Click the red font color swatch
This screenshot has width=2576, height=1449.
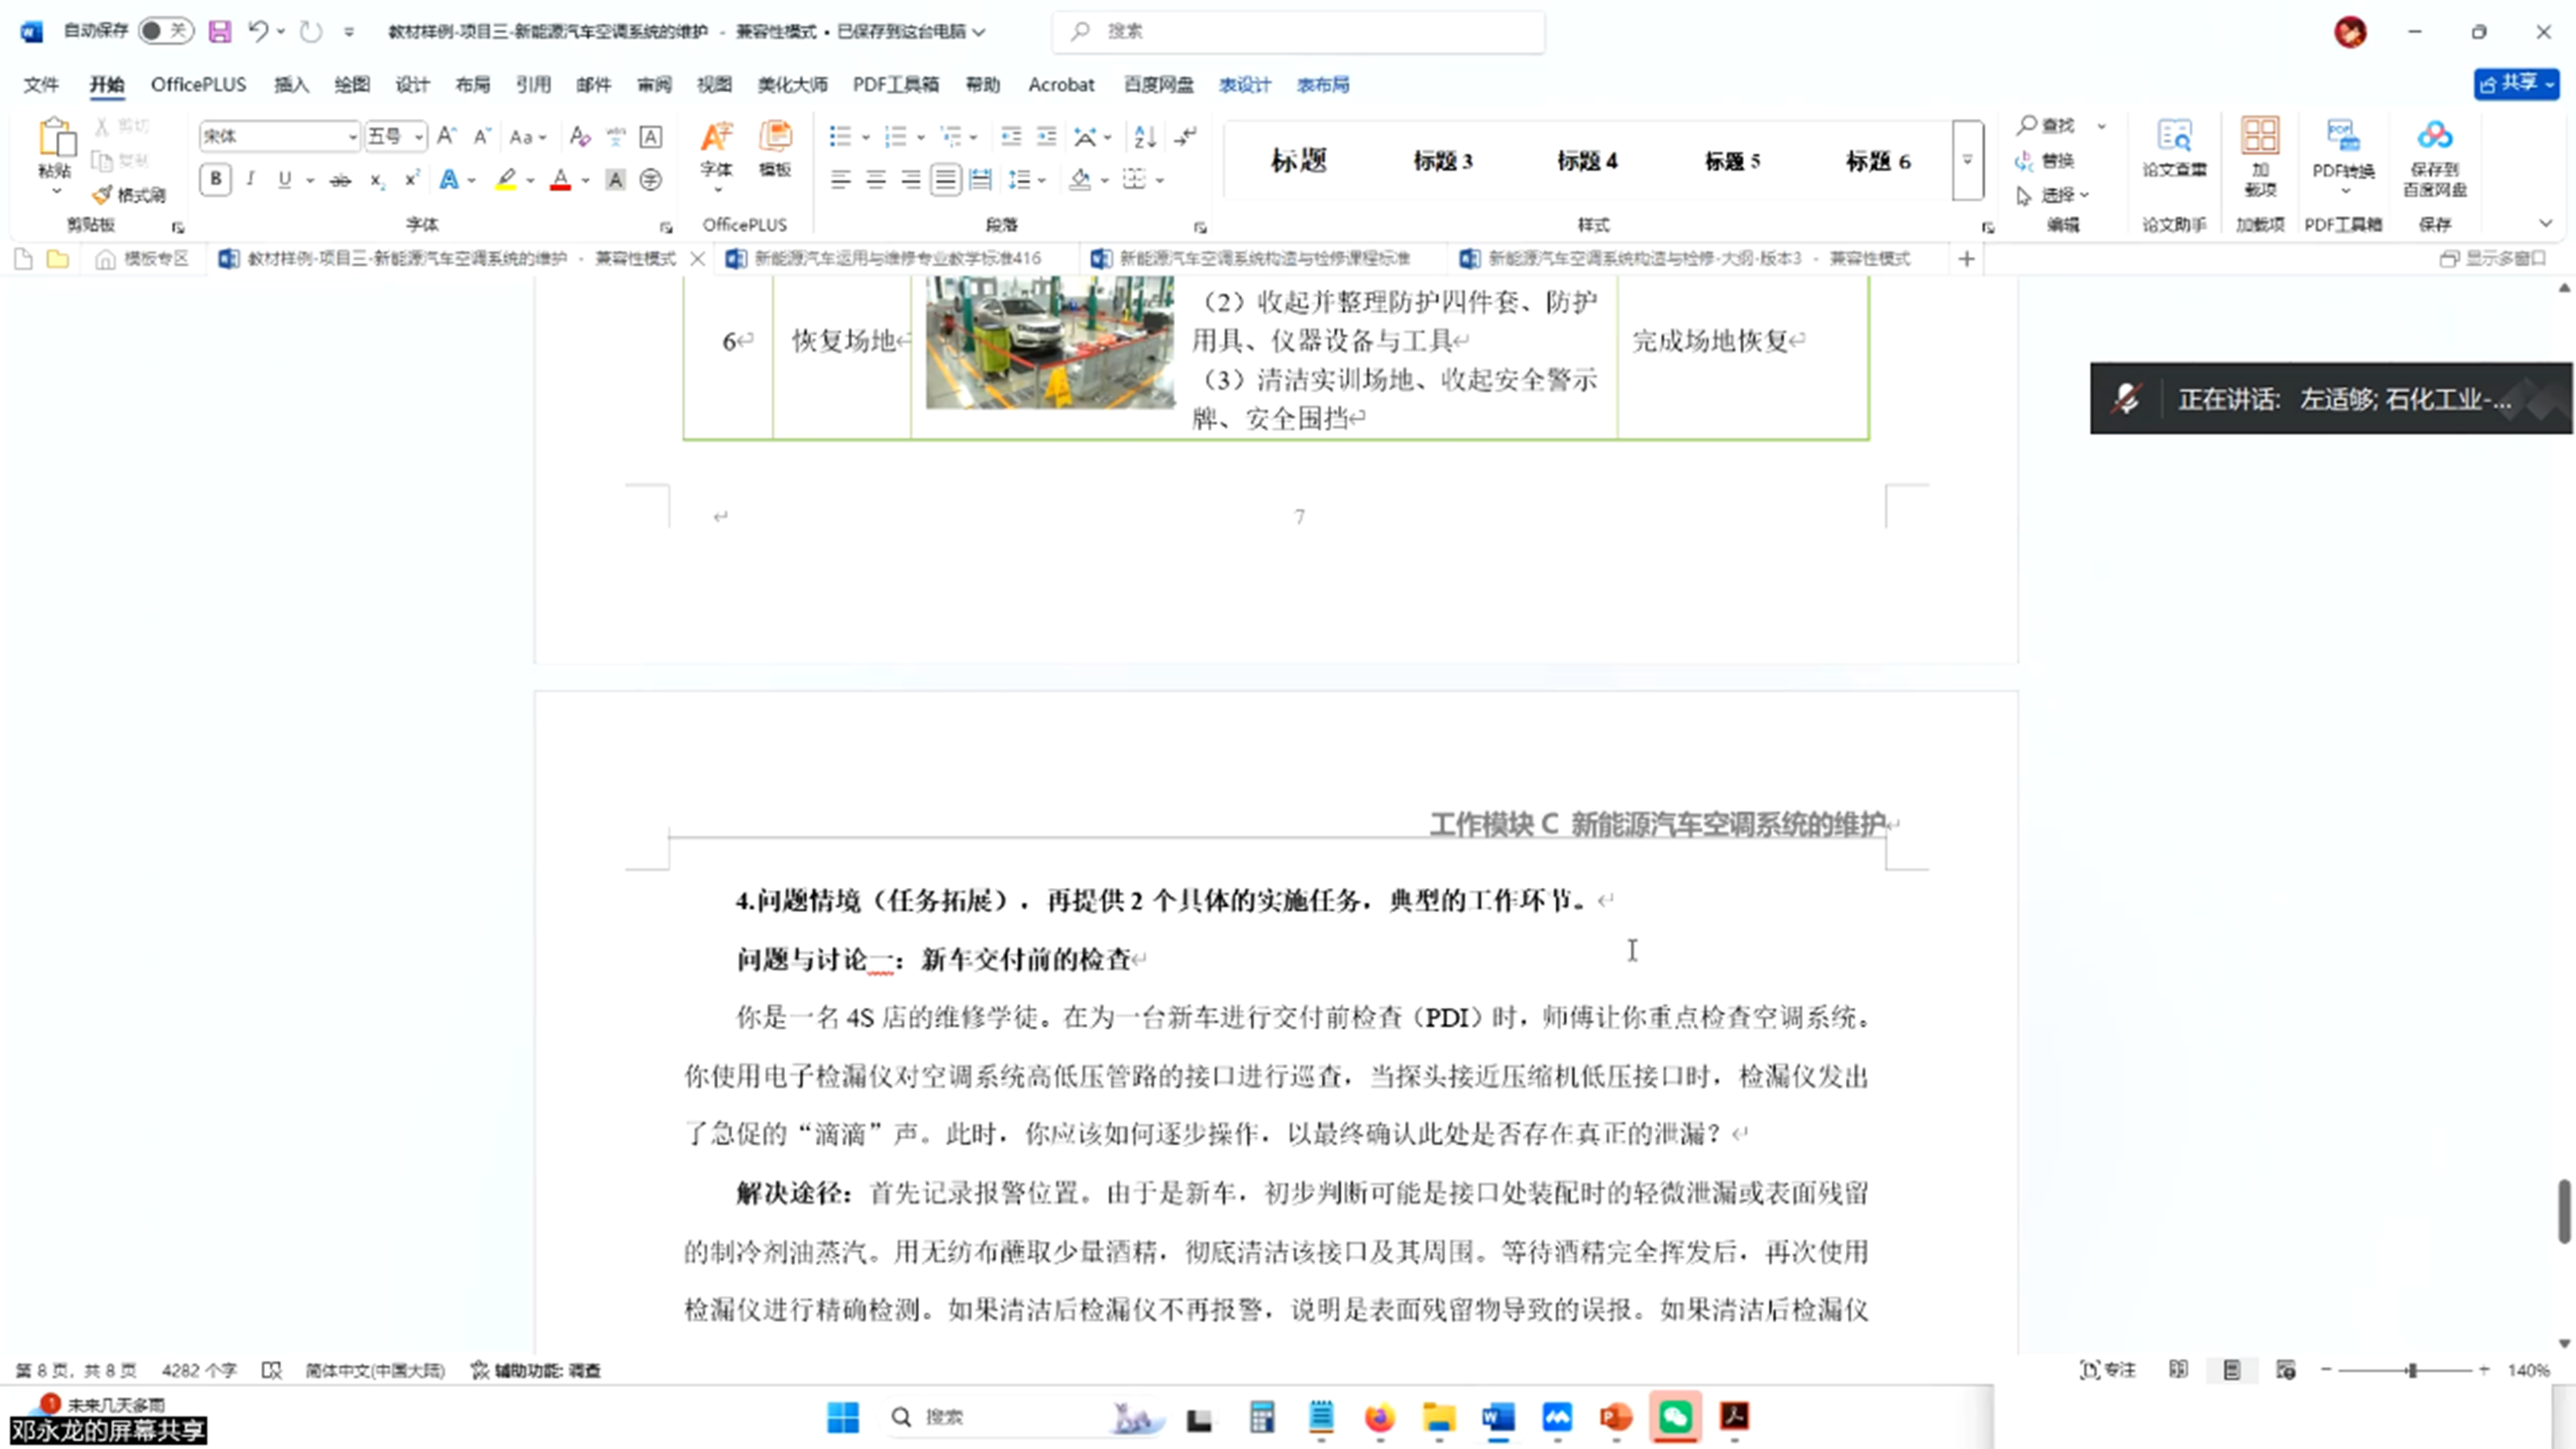[x=561, y=180]
